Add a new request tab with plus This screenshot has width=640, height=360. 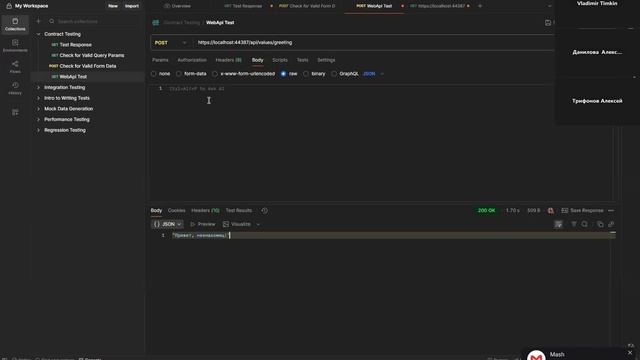point(480,6)
